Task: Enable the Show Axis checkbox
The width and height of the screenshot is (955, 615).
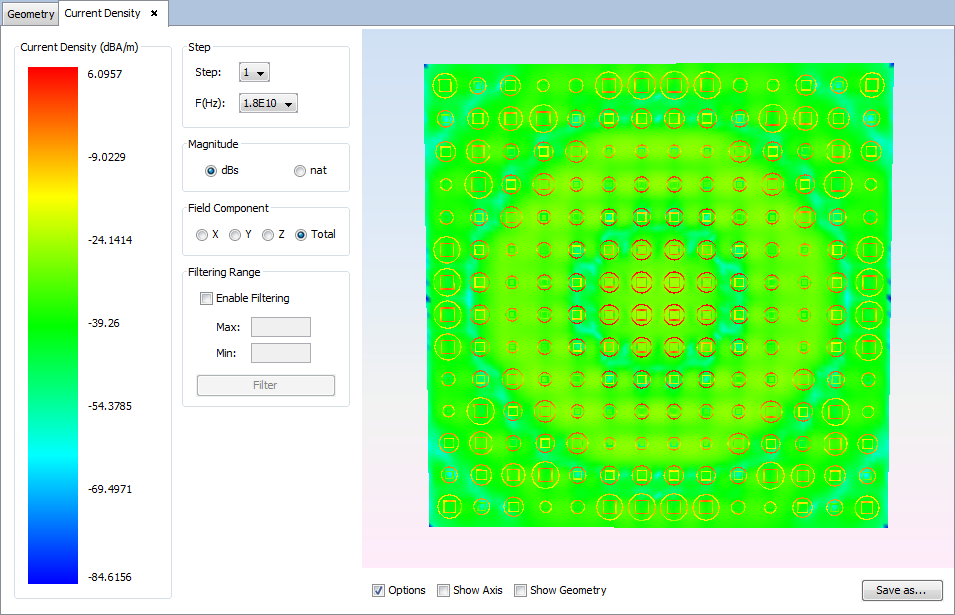Action: [443, 590]
